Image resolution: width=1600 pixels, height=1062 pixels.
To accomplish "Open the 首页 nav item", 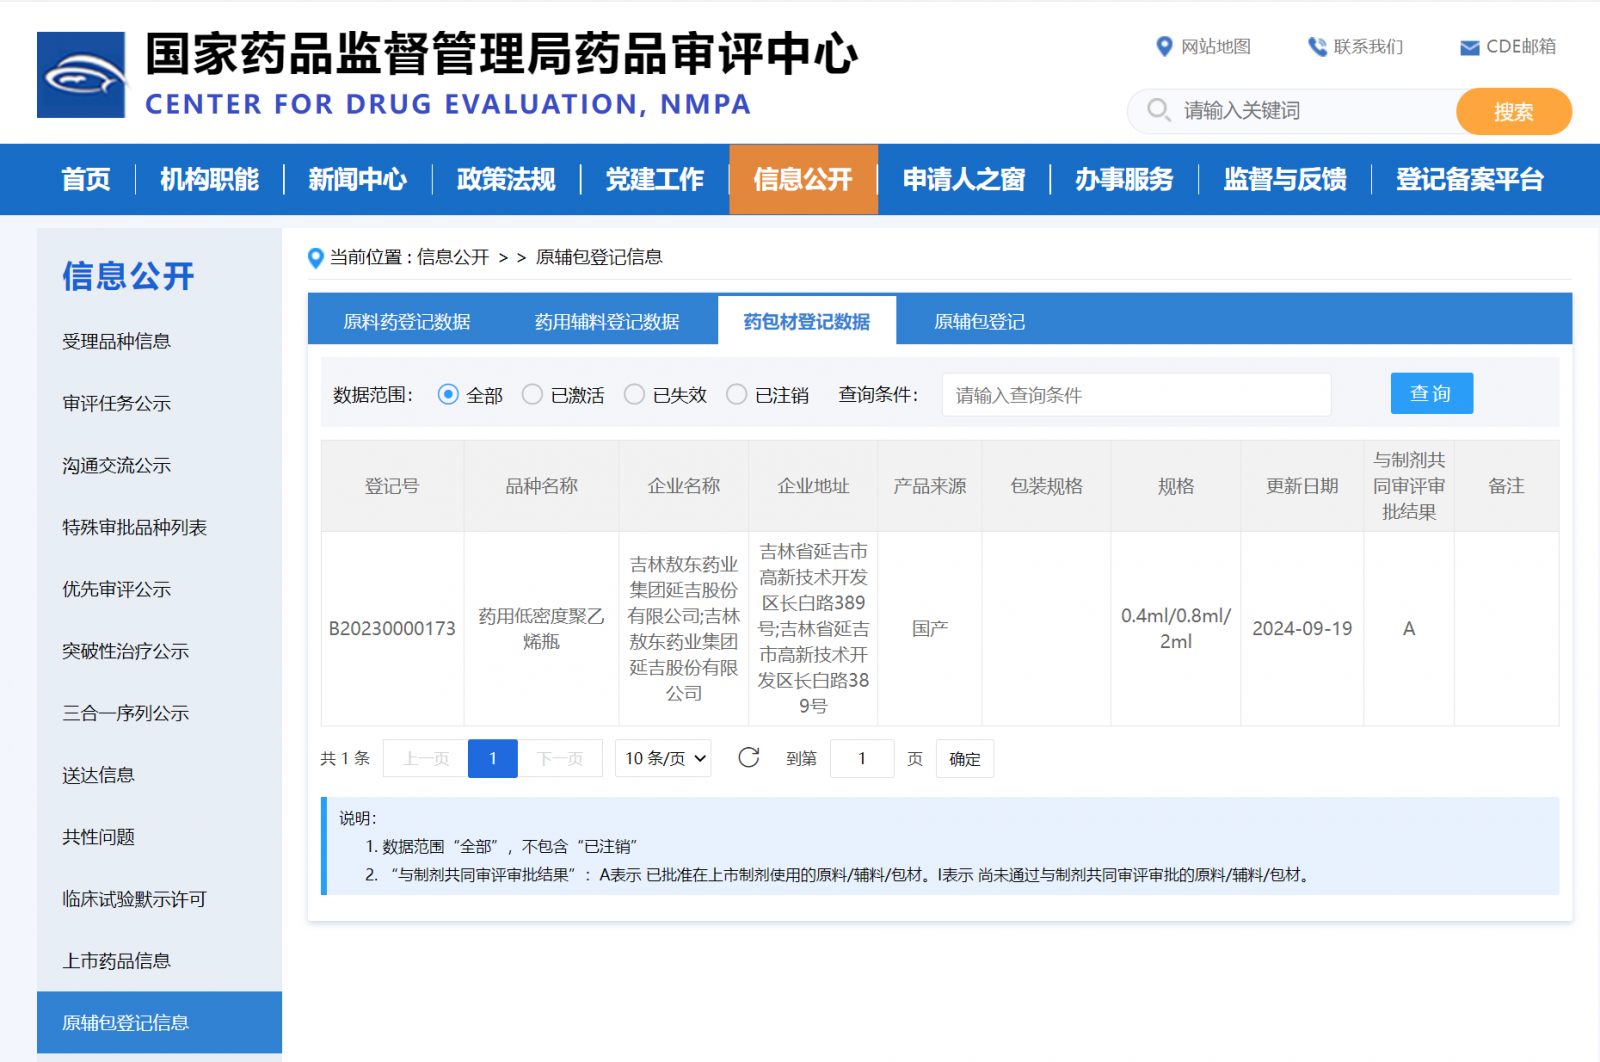I will pos(86,180).
